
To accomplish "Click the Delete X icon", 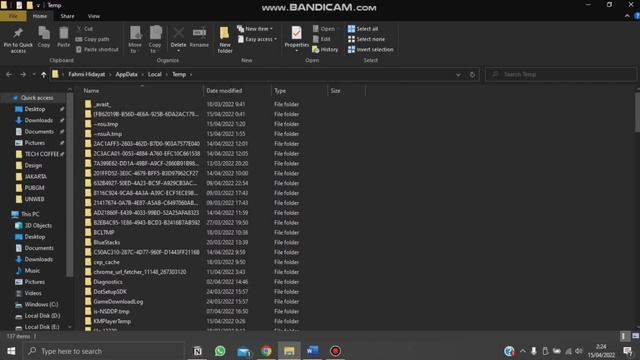I will (x=178, y=33).
